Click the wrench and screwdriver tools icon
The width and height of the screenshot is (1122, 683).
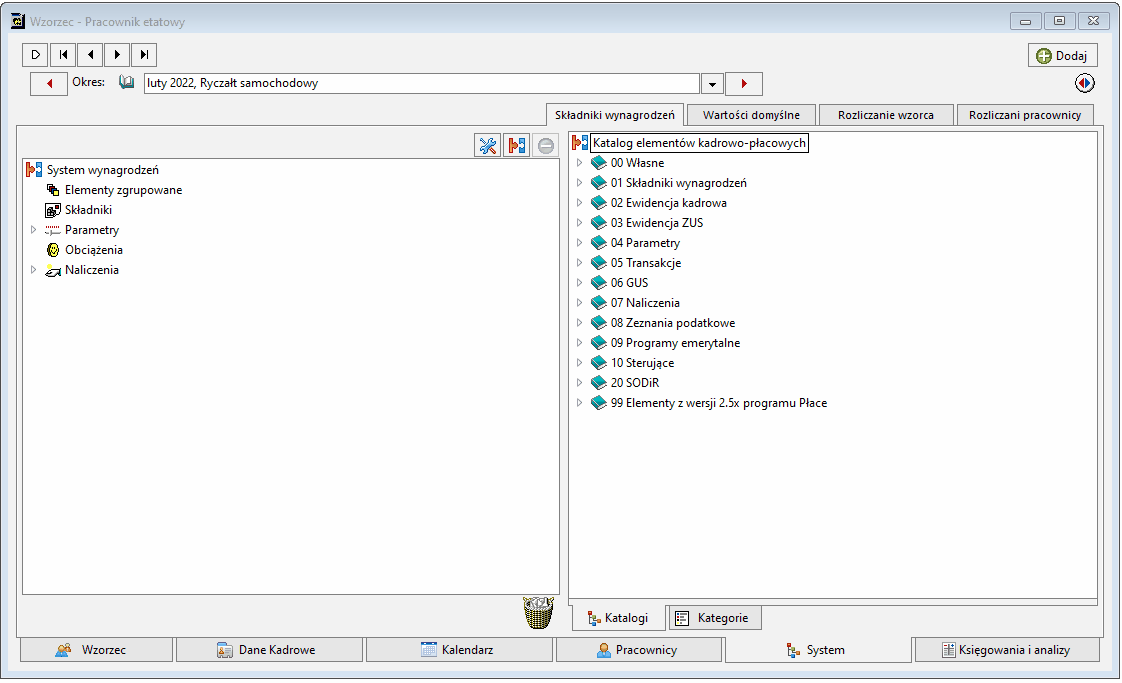(488, 145)
